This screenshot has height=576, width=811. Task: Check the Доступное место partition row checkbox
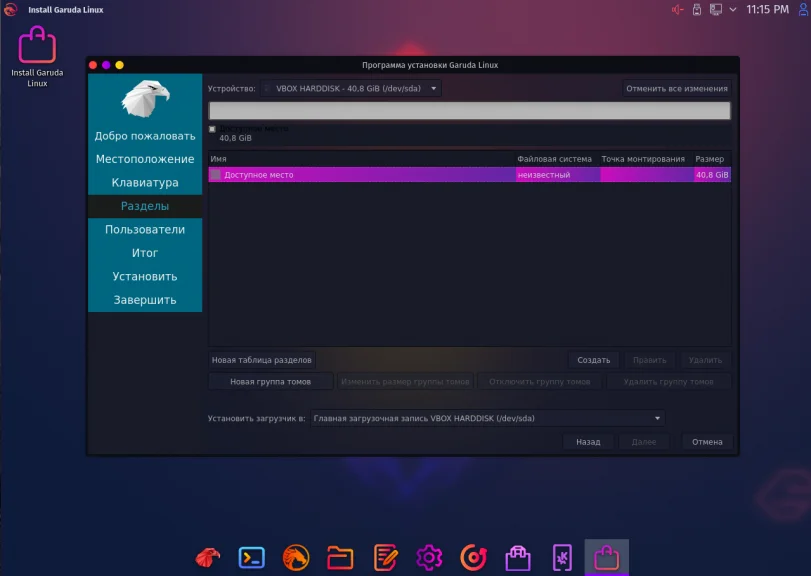(x=215, y=174)
